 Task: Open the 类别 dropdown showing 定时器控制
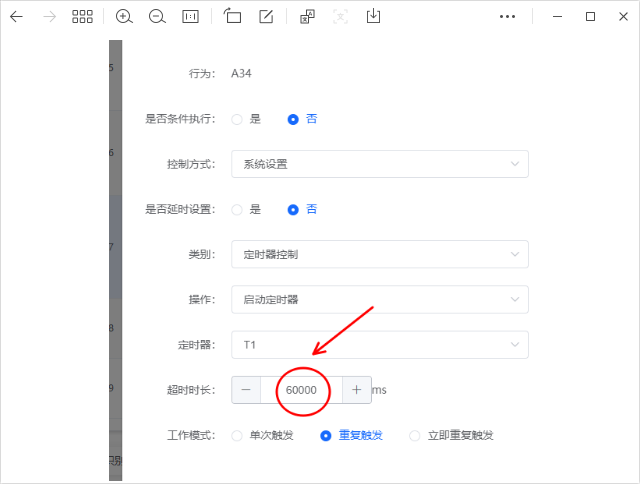[380, 254]
